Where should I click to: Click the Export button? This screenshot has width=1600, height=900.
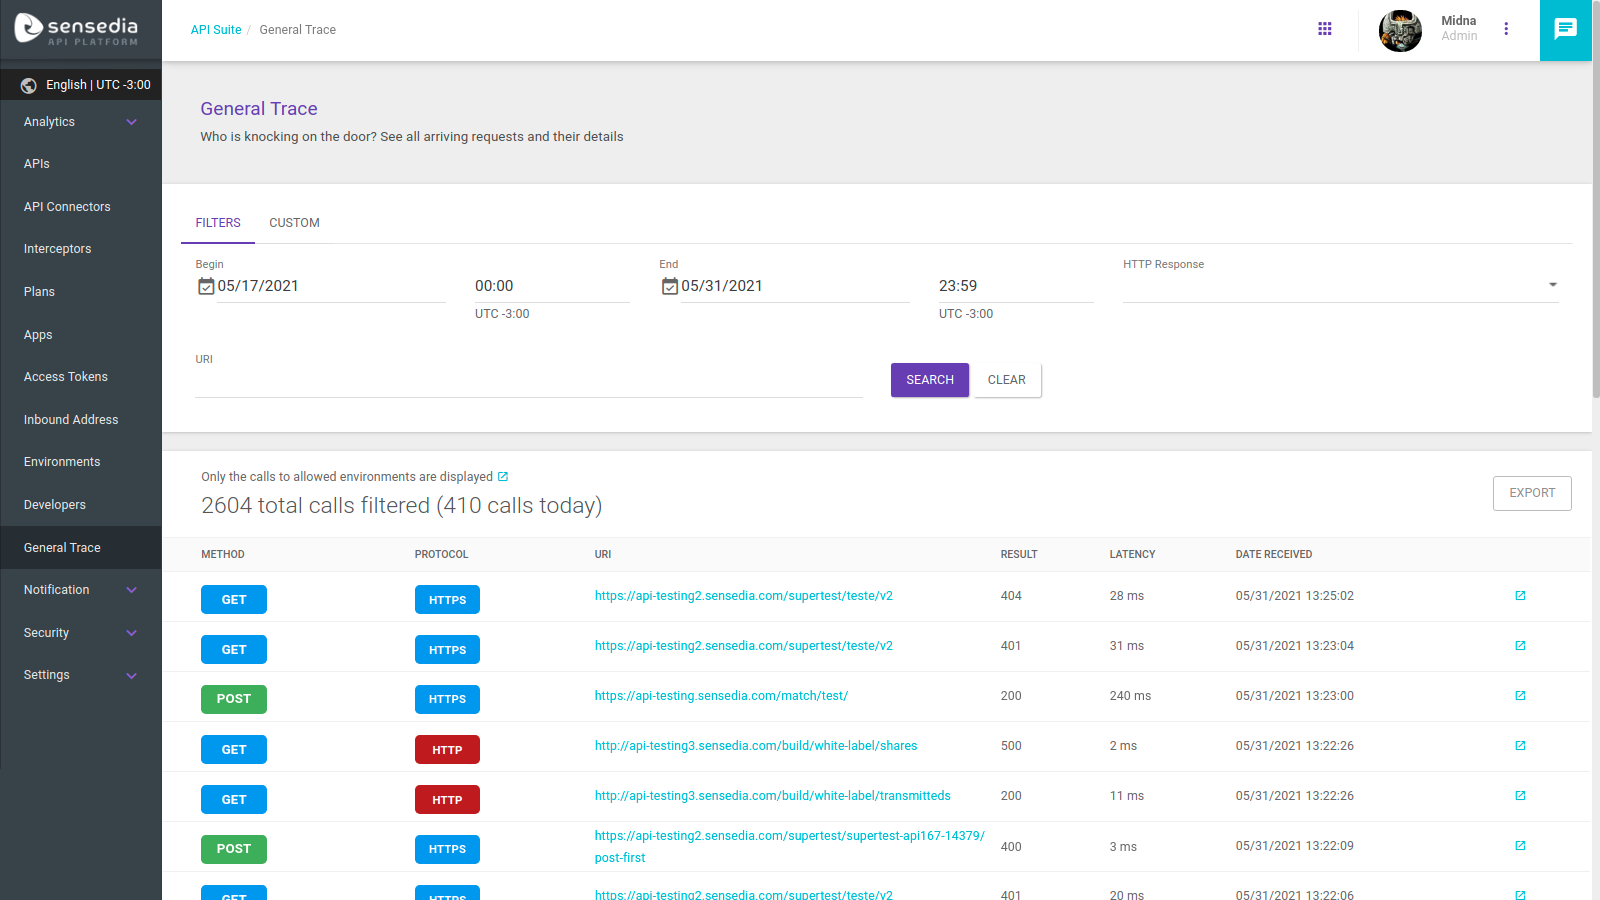click(1531, 493)
